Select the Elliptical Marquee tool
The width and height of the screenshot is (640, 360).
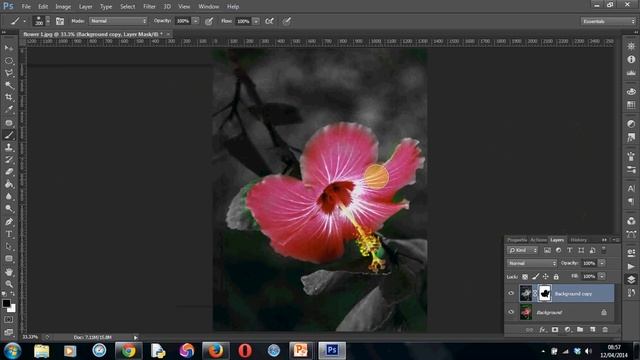pos(9,61)
